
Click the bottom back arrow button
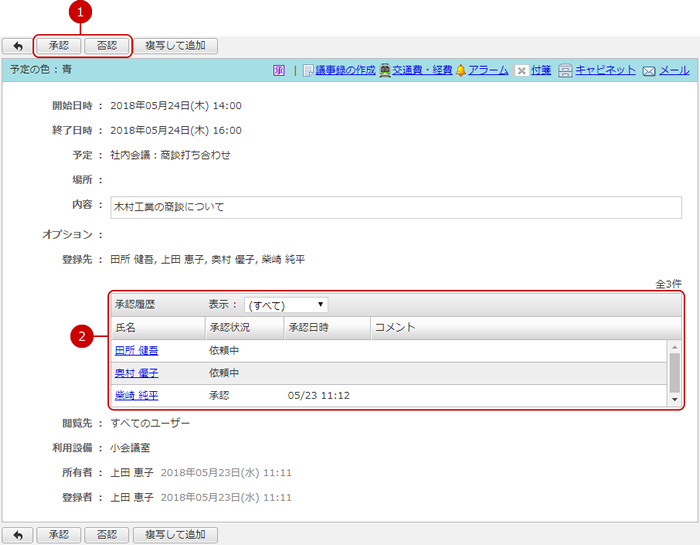click(17, 535)
